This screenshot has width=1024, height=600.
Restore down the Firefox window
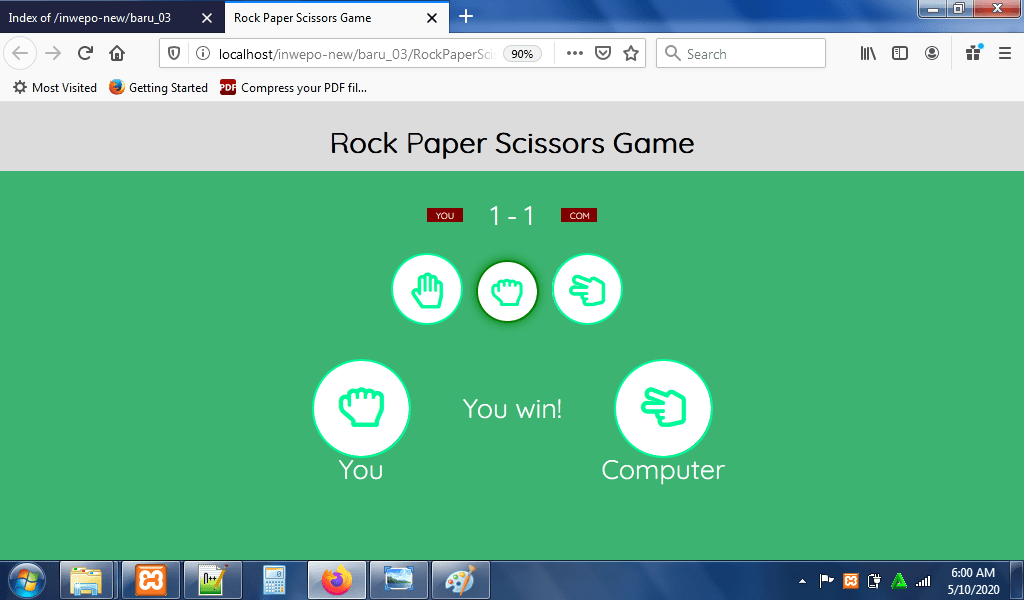tap(959, 8)
